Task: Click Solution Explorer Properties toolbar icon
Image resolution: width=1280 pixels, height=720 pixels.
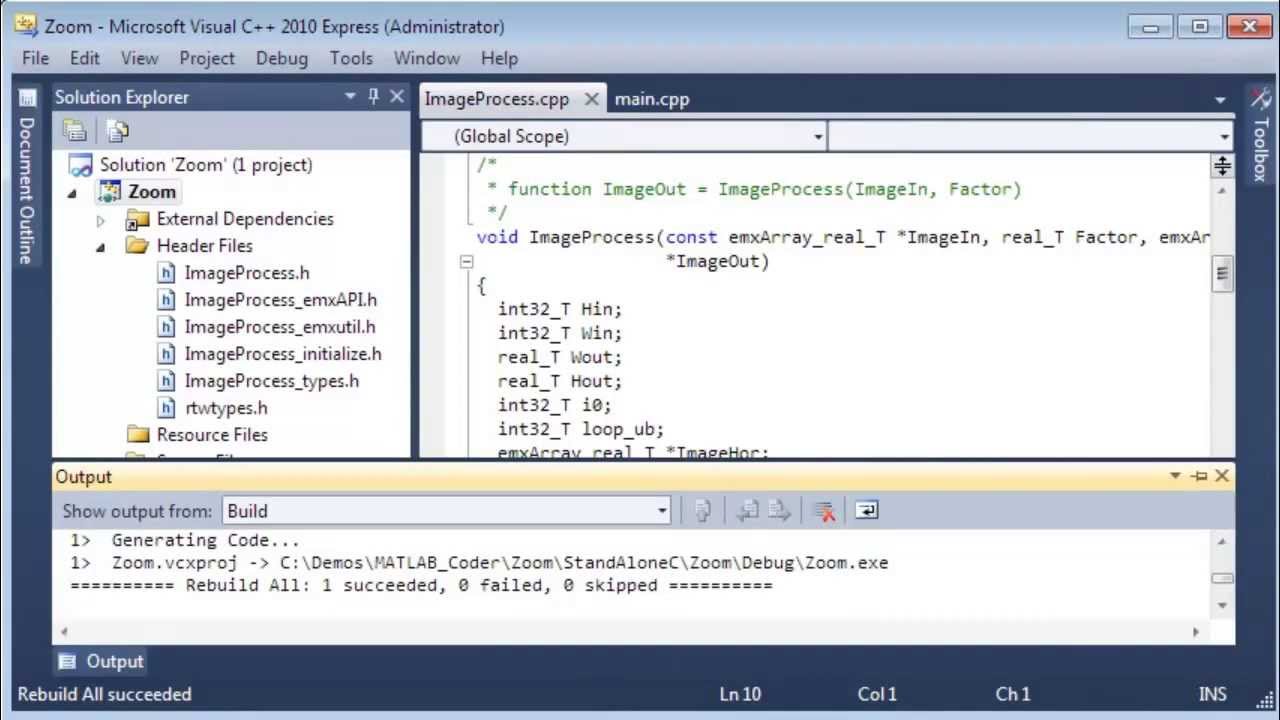Action: [x=75, y=130]
